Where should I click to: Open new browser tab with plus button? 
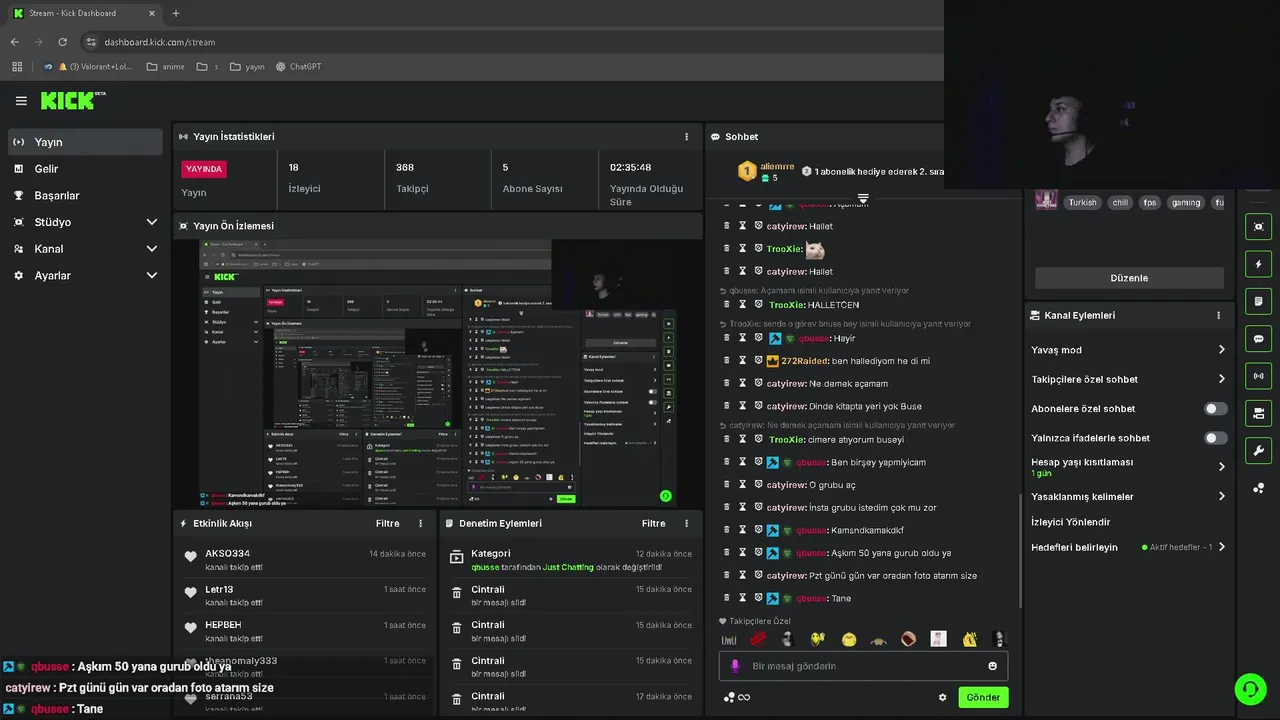click(x=175, y=13)
